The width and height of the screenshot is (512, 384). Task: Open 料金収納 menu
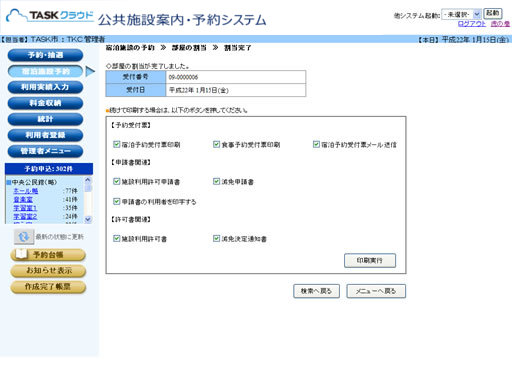[45, 103]
